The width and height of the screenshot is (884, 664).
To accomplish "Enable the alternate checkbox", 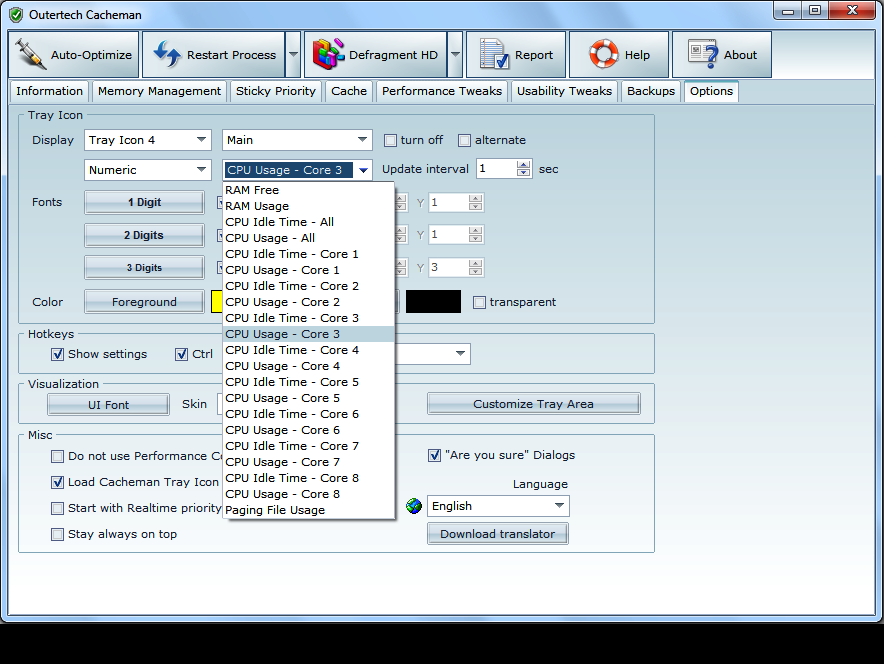I will 464,140.
